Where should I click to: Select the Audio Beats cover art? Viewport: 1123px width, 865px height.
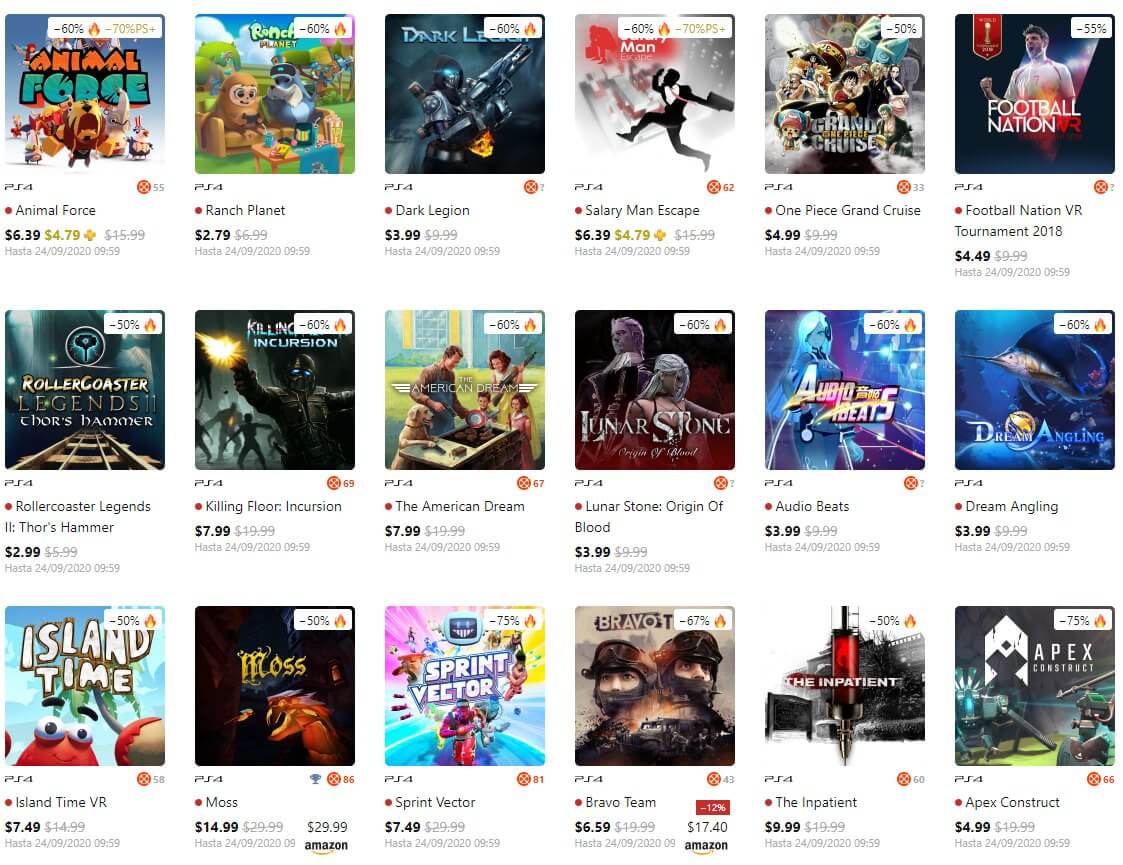pyautogui.click(x=844, y=390)
